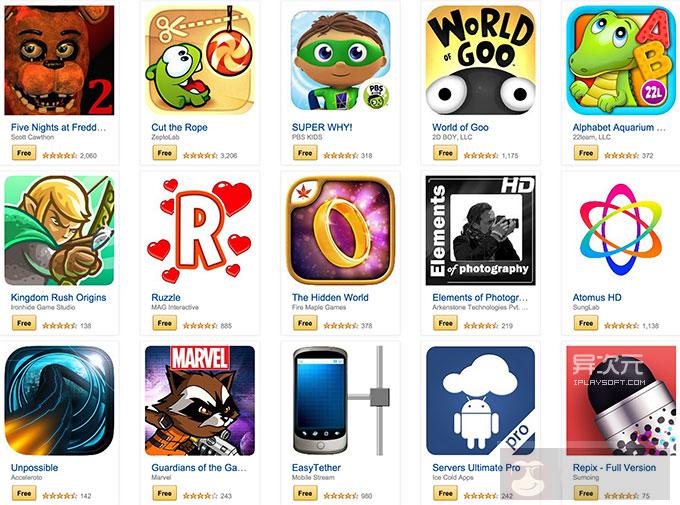The width and height of the screenshot is (680, 505).
Task: Open the Cut the Rope app icon
Action: pyautogui.click(x=200, y=60)
